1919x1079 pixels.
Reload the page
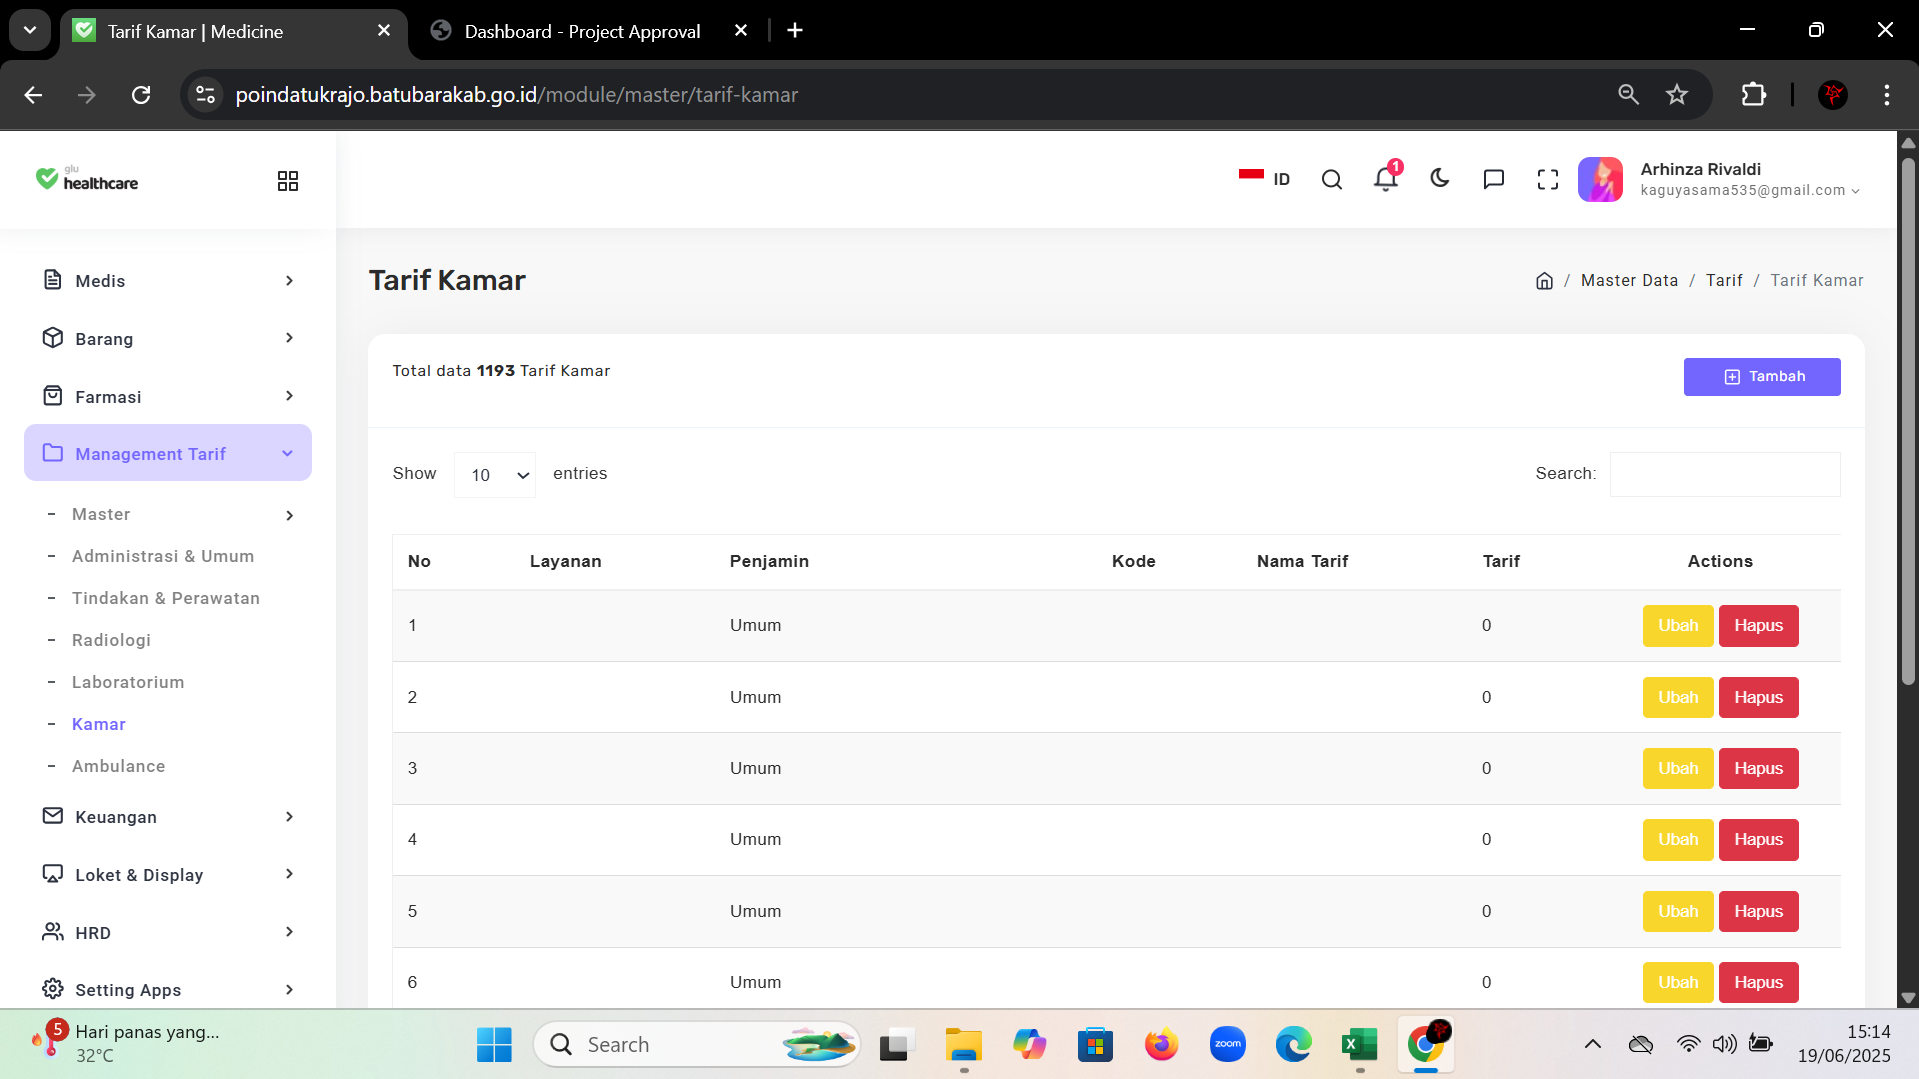(x=141, y=95)
